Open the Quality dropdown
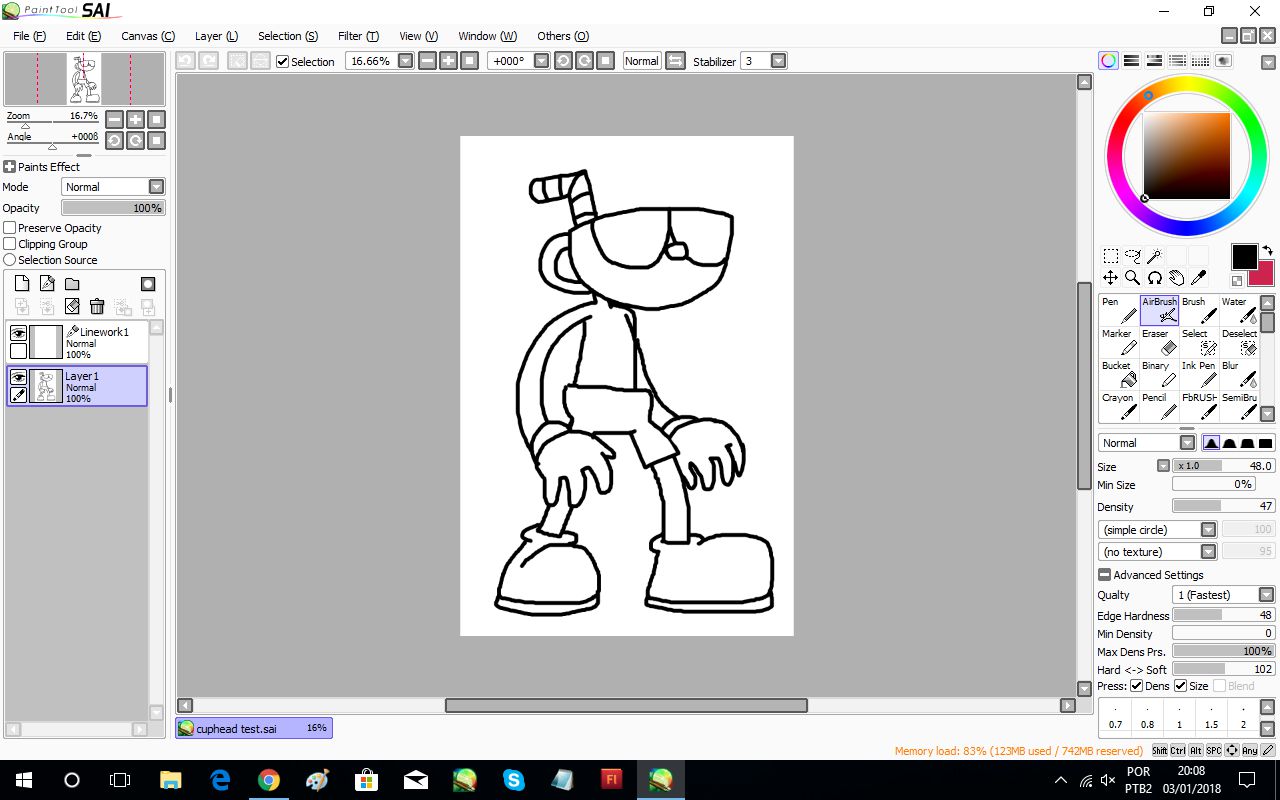The width and height of the screenshot is (1280, 800). pyautogui.click(x=1224, y=595)
